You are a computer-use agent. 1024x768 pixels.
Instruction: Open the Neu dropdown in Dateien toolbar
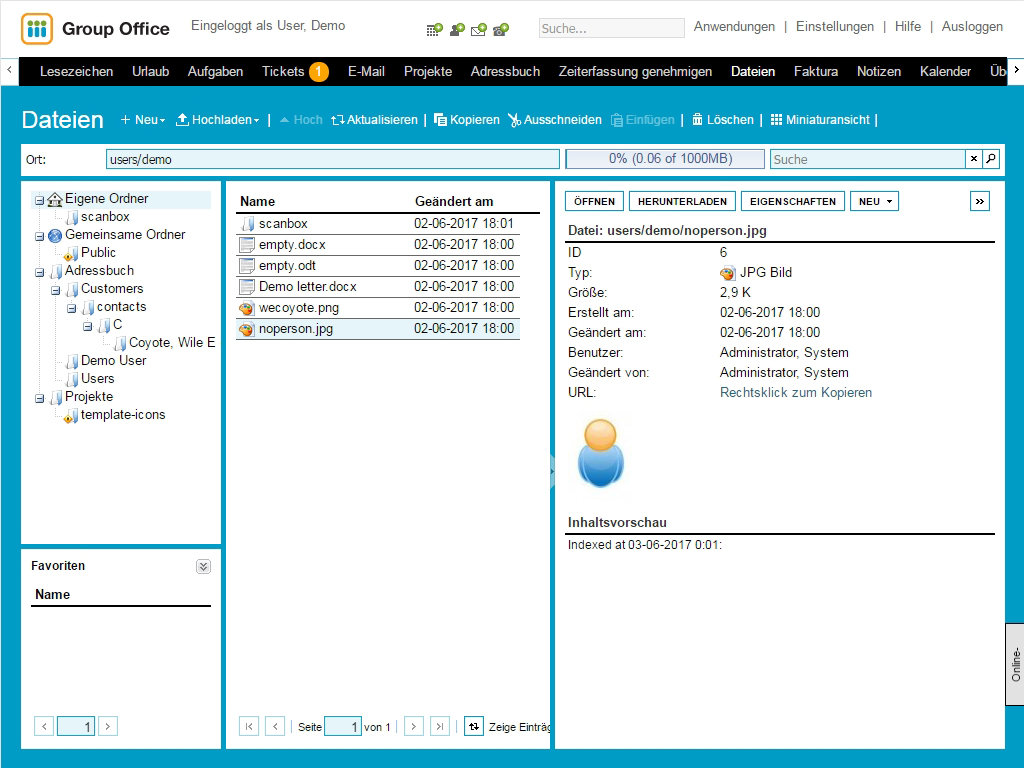click(x=143, y=120)
